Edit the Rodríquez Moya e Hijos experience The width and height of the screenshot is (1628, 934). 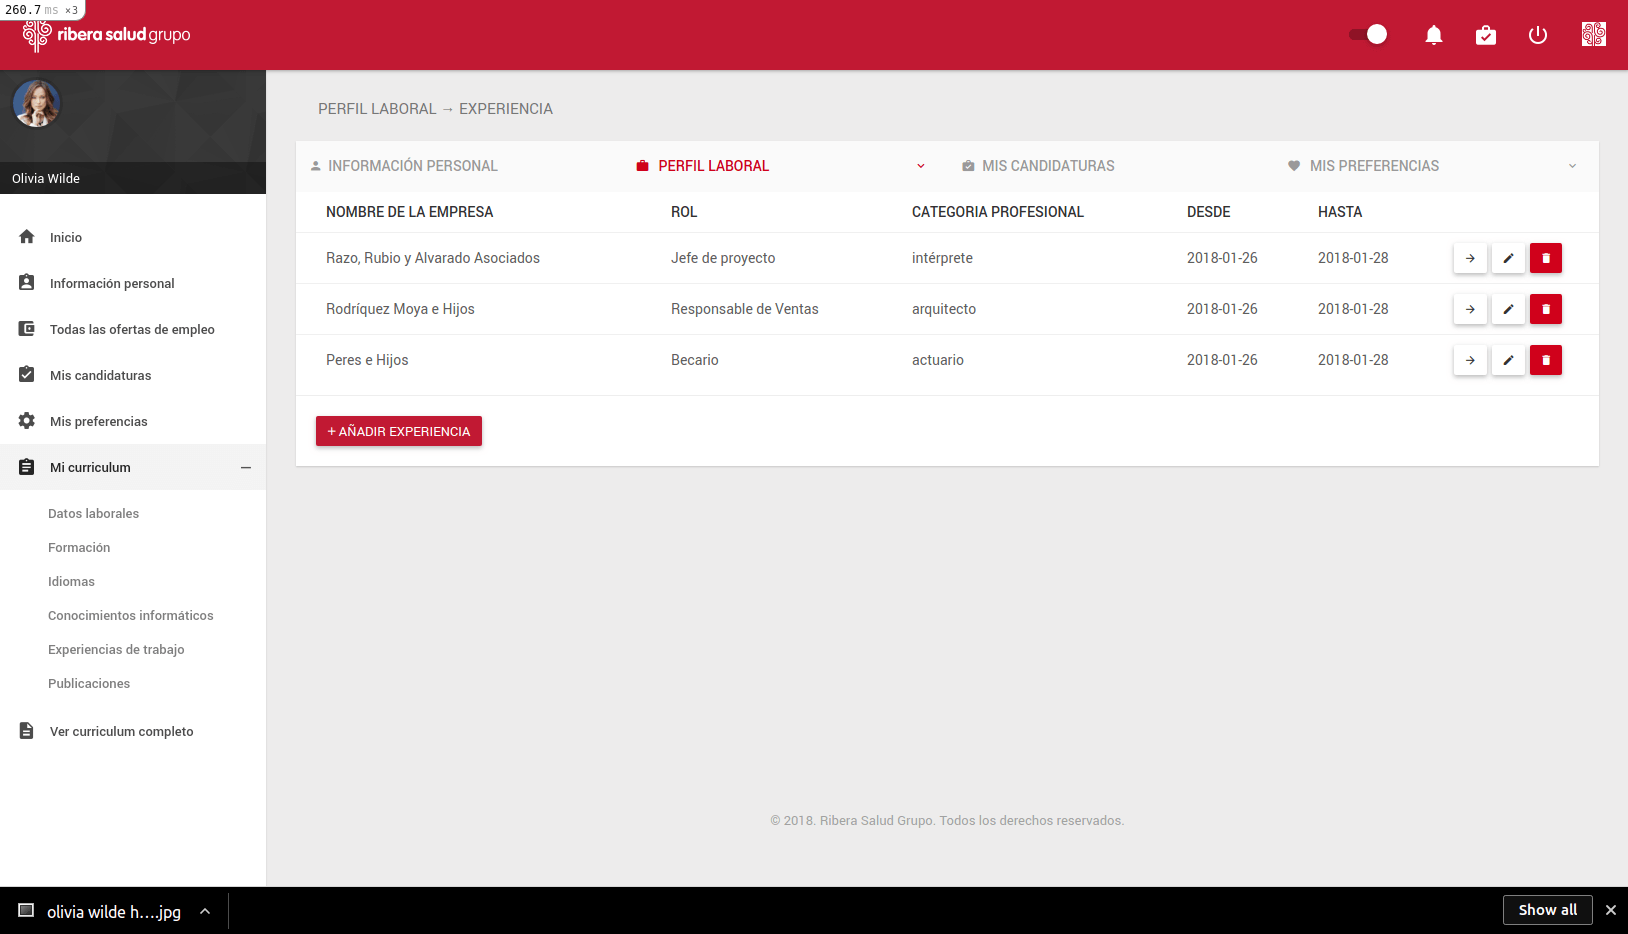[x=1508, y=309]
